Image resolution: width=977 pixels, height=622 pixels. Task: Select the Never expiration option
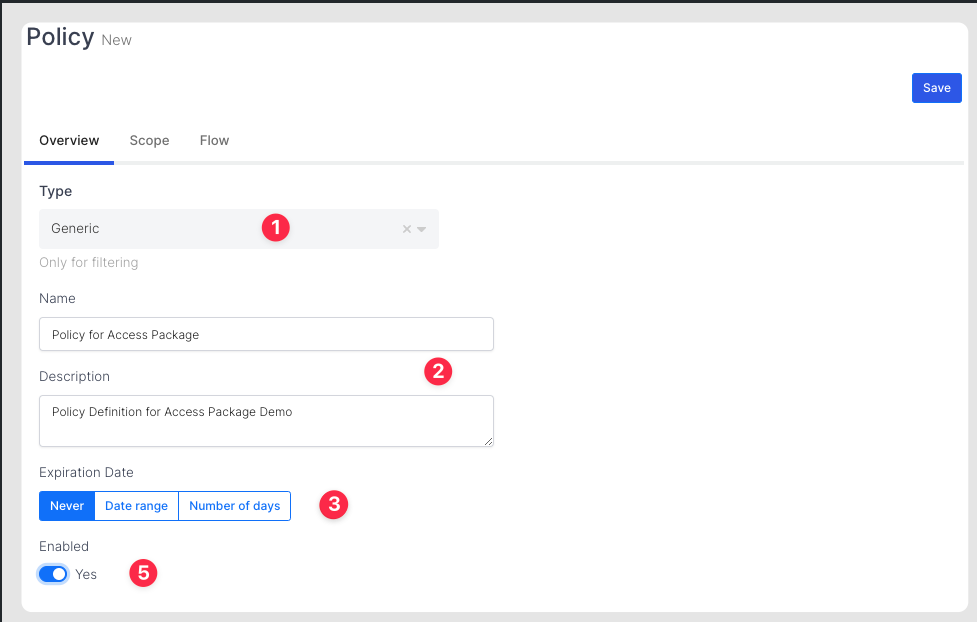67,506
